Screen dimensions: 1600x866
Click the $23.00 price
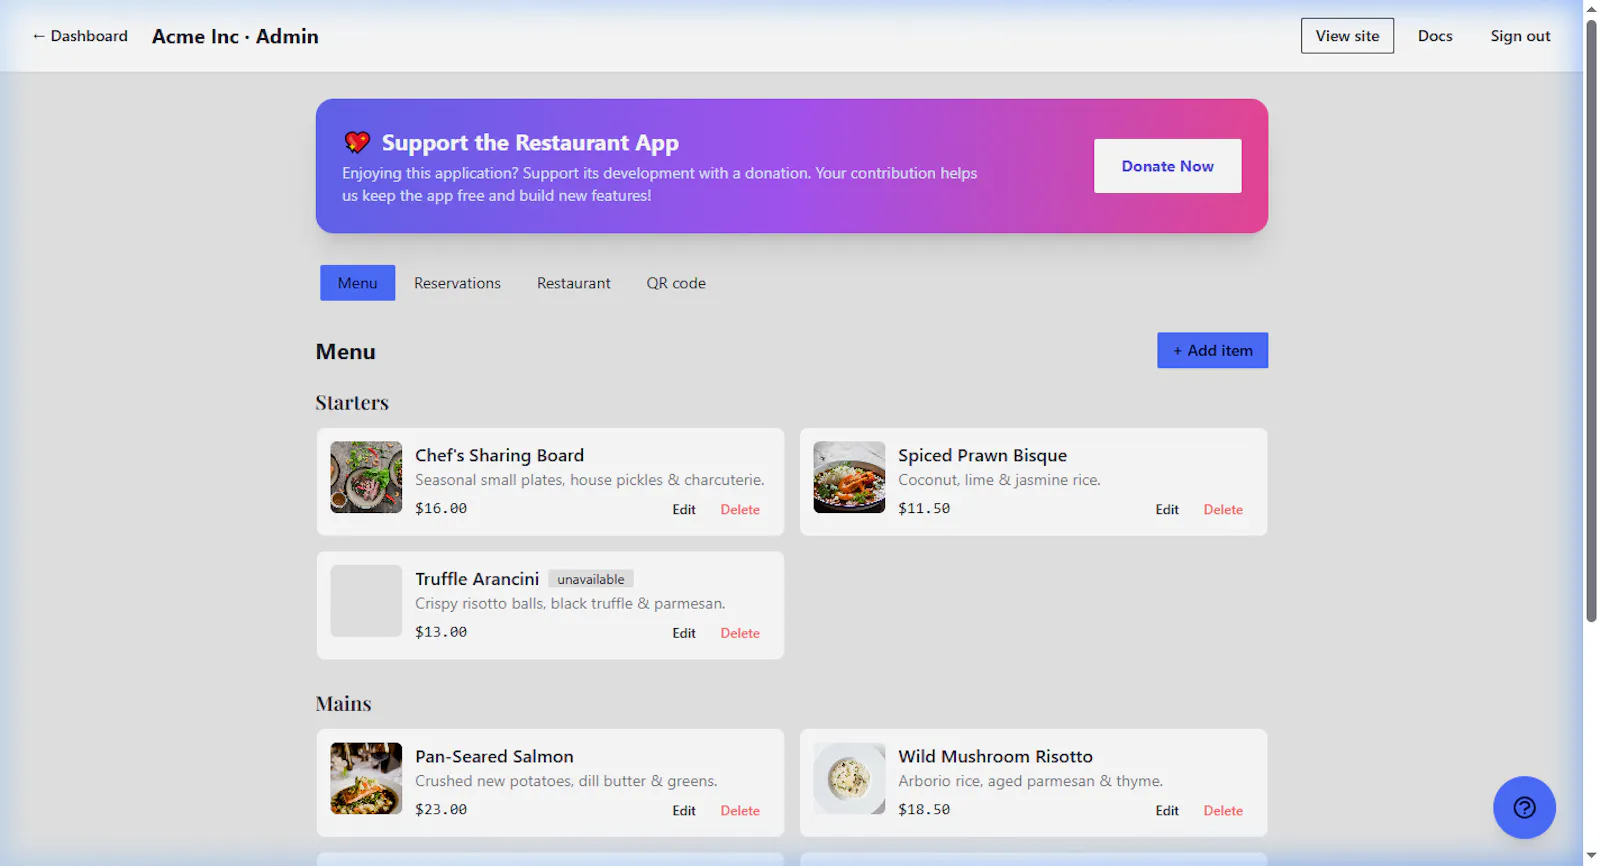click(x=441, y=809)
